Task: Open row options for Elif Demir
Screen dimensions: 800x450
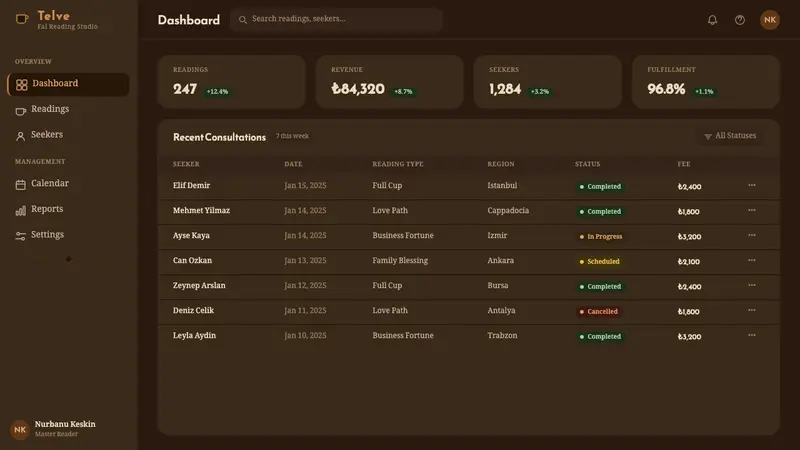Action: 752,185
